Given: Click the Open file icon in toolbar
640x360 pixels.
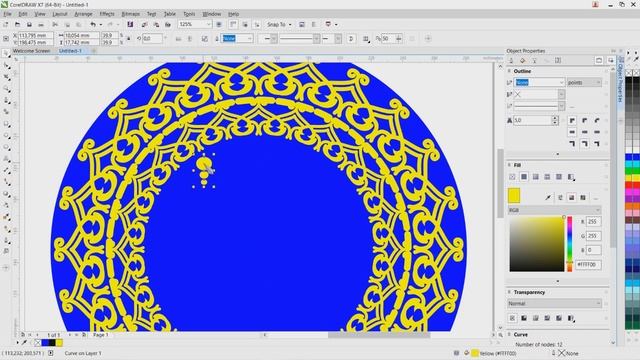Looking at the screenshot, I should pyautogui.click(x=18, y=24).
